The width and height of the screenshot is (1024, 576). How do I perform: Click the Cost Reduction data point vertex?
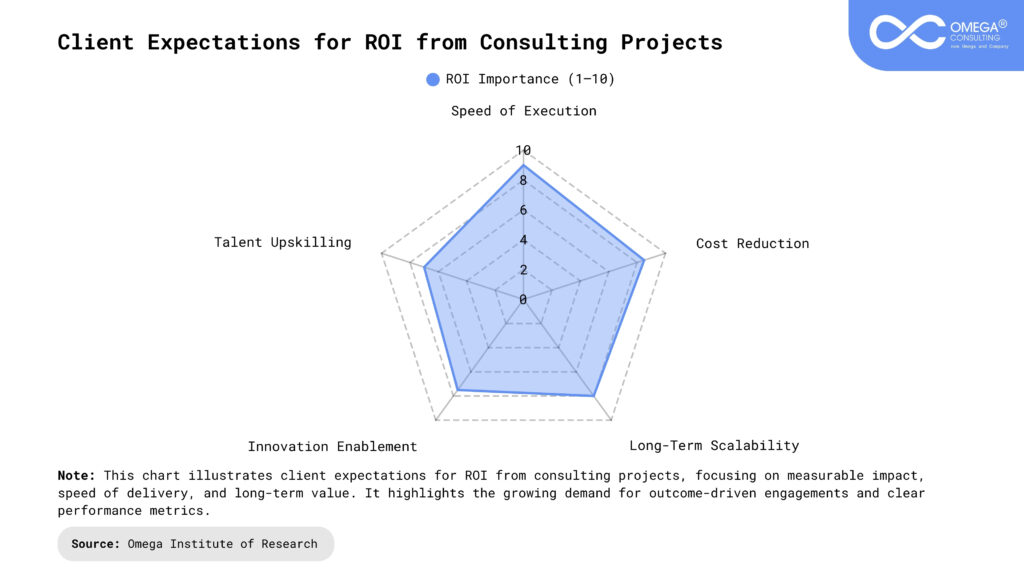[x=643, y=260]
